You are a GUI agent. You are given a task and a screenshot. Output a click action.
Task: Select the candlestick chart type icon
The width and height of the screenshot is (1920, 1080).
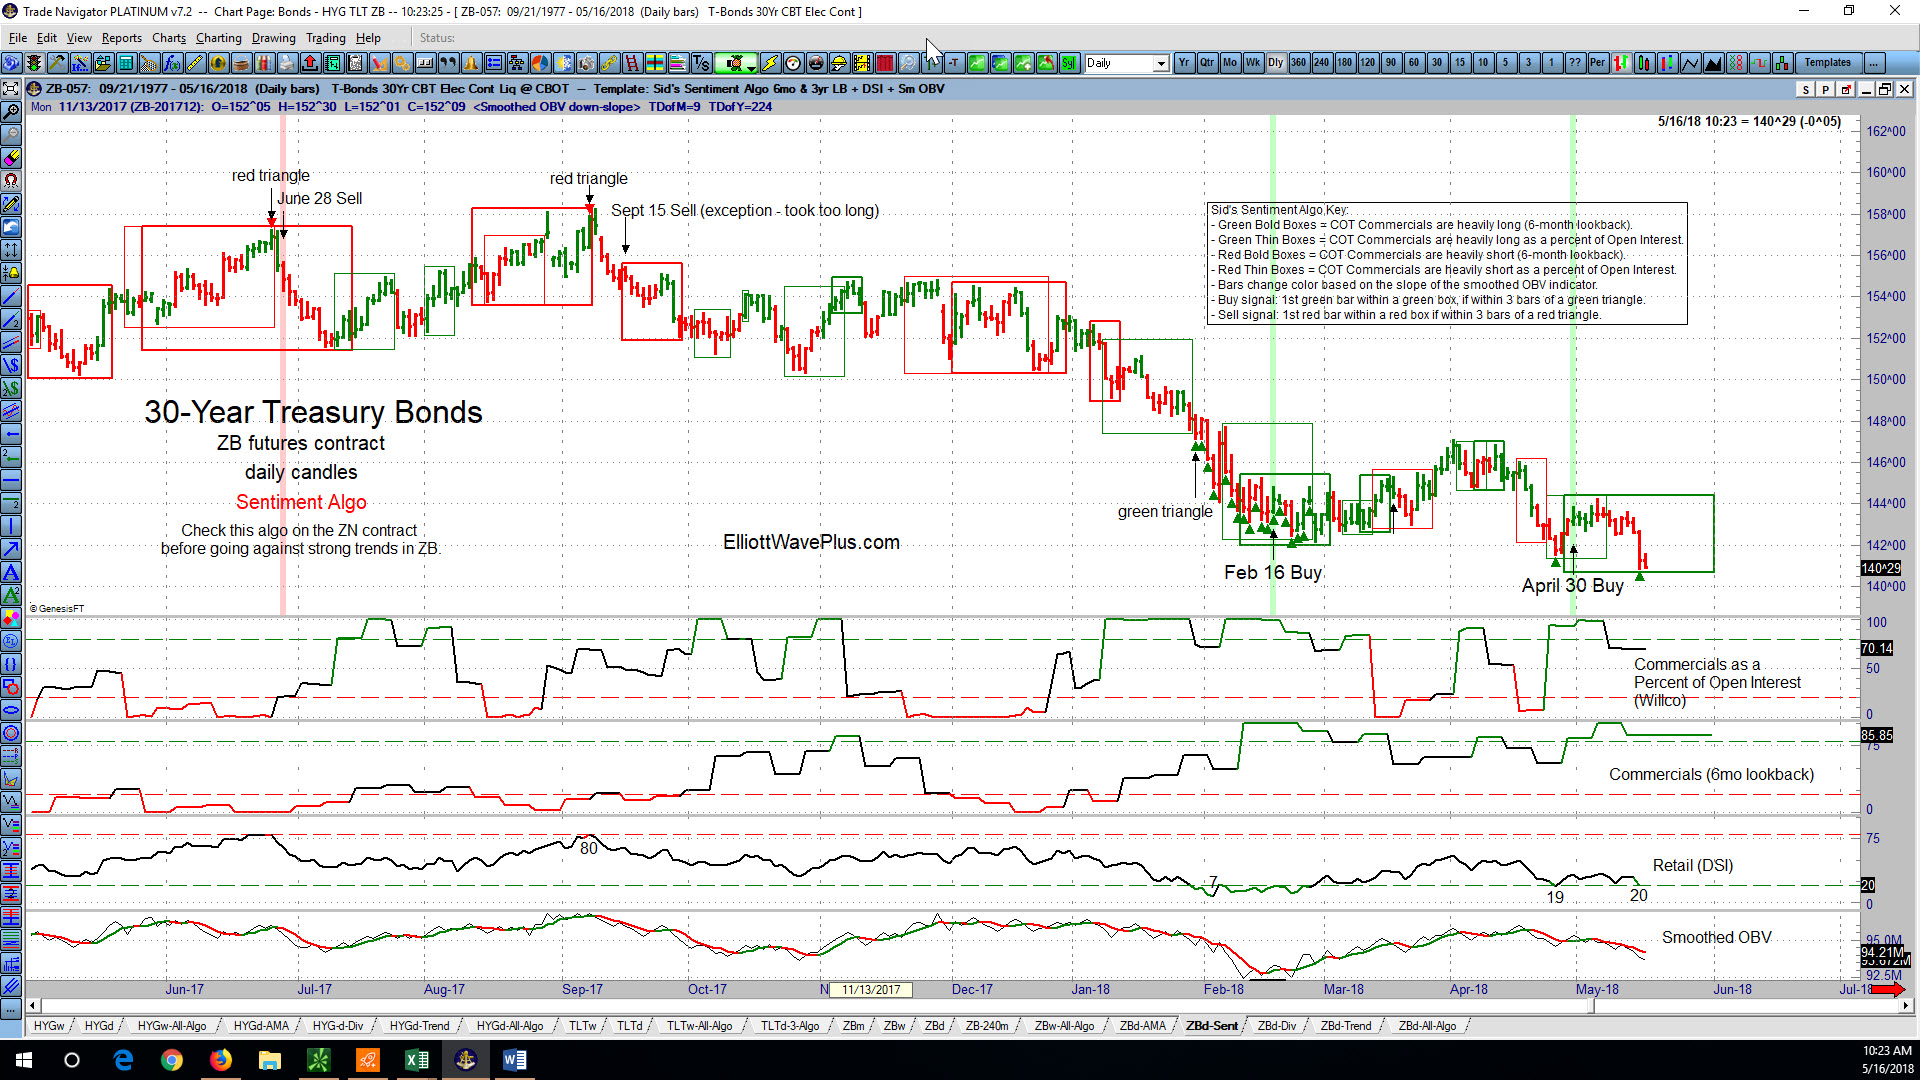tap(1644, 63)
